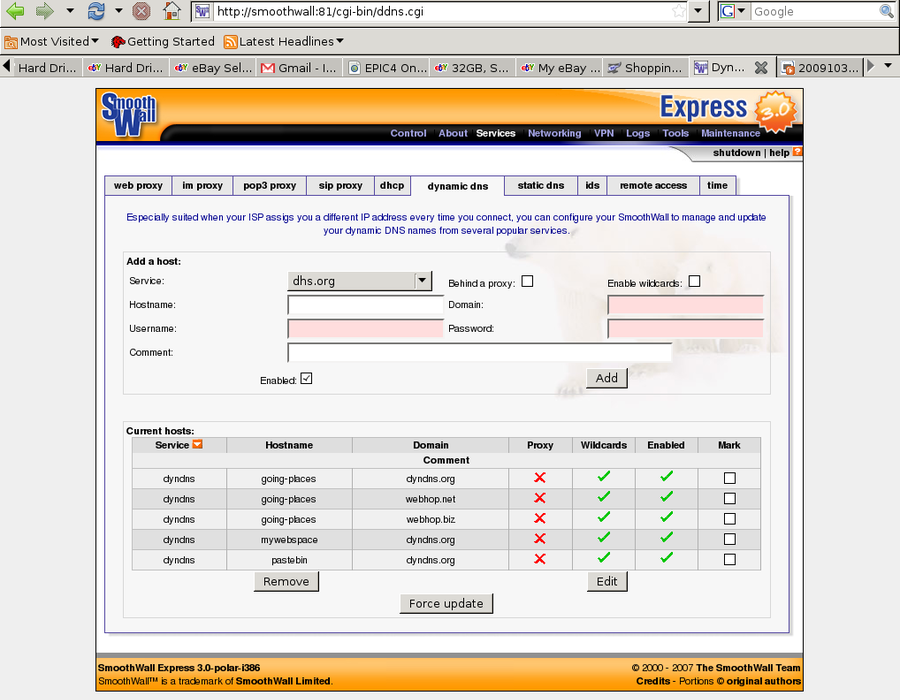Open the time tab
The height and width of the screenshot is (700, 900).
click(x=717, y=185)
